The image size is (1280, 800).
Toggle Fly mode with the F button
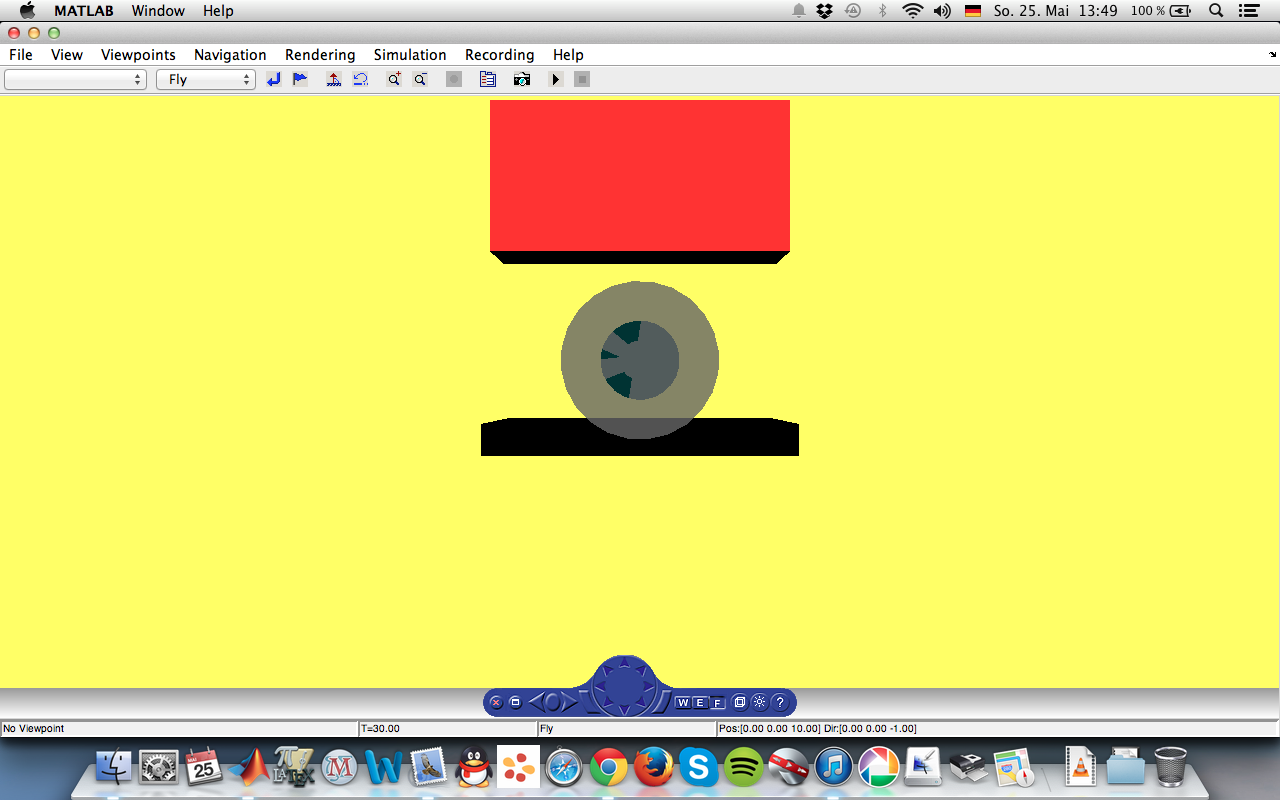coord(717,703)
